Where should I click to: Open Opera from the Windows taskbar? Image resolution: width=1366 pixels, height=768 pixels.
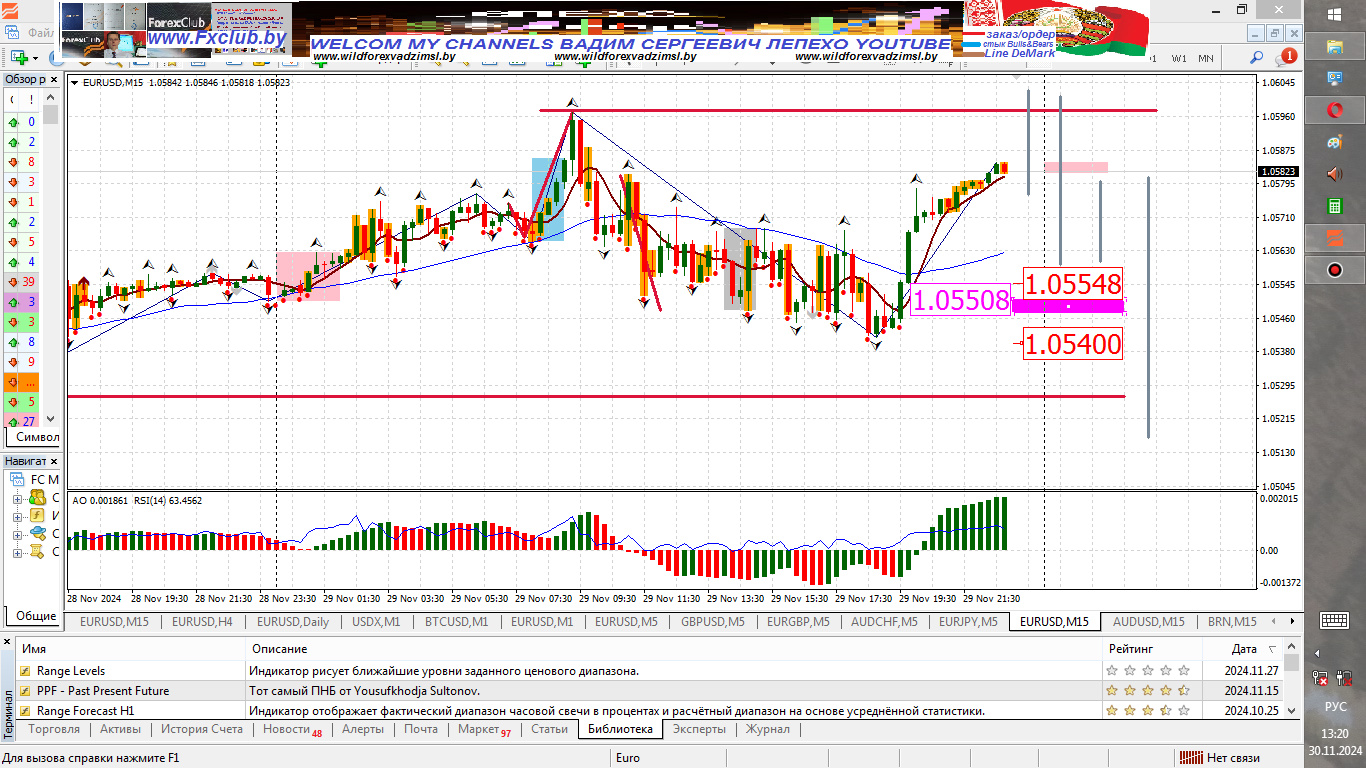point(1334,109)
